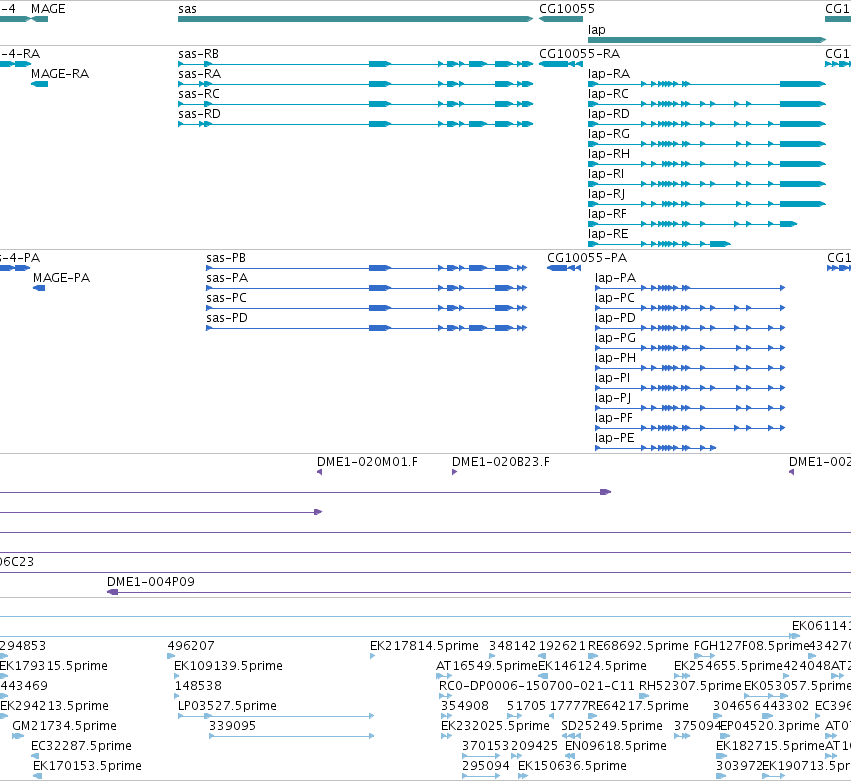Screen dimensions: 851x781
Task: Choose the sas-RC transcript label
Action: pos(199,94)
